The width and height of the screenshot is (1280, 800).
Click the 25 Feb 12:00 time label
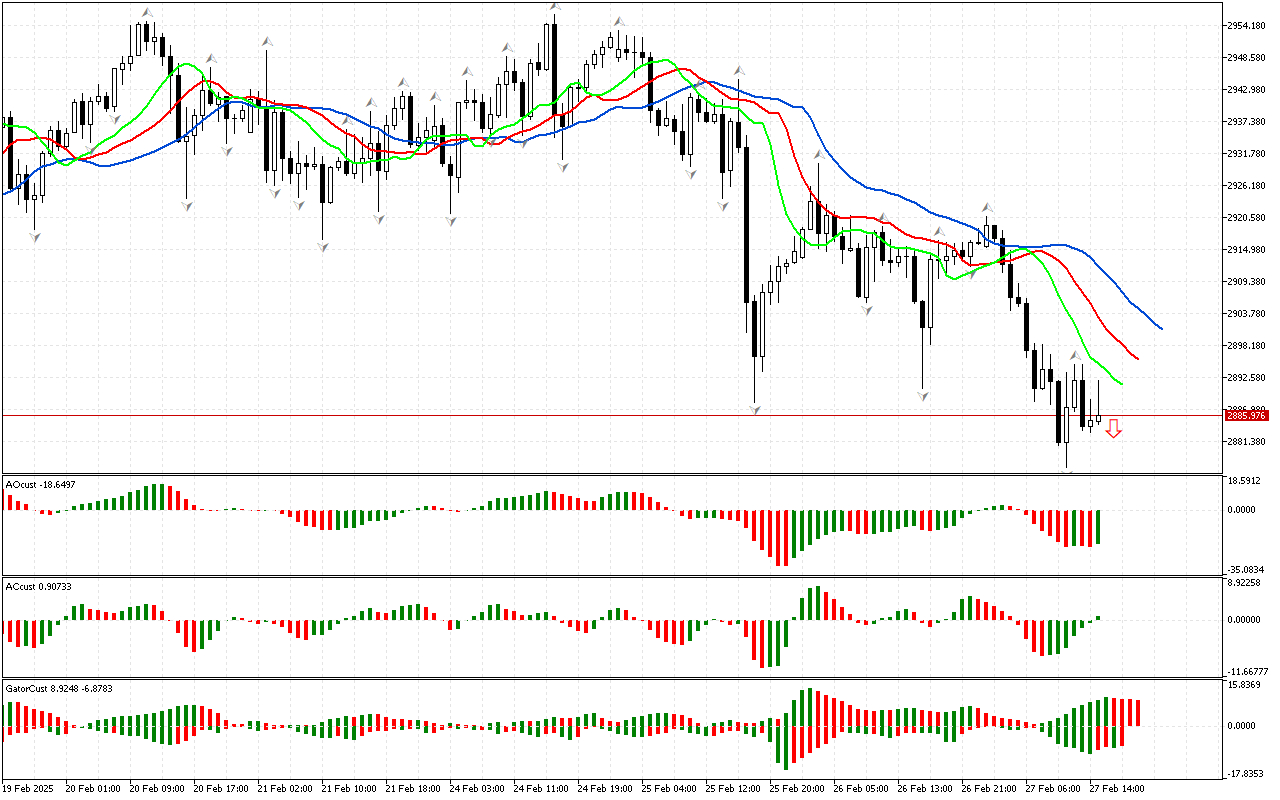coord(733,788)
